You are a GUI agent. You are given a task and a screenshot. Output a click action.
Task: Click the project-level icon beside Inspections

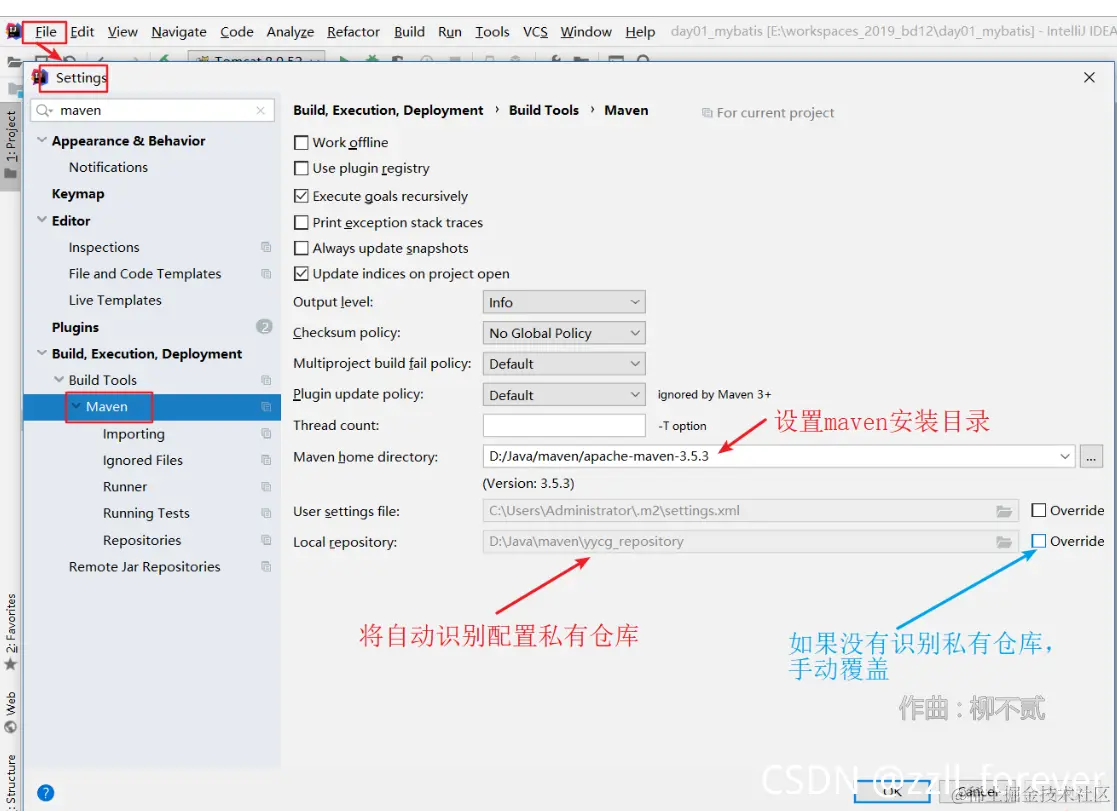pyautogui.click(x=266, y=247)
